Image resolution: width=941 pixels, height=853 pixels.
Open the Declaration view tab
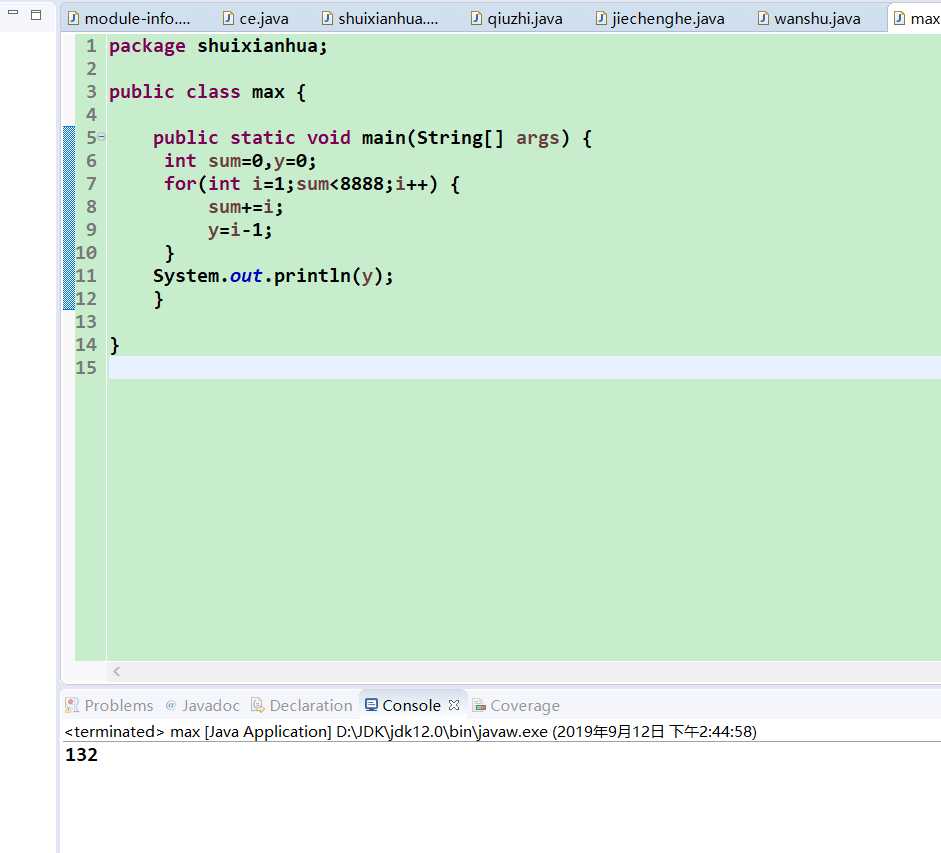(302, 705)
